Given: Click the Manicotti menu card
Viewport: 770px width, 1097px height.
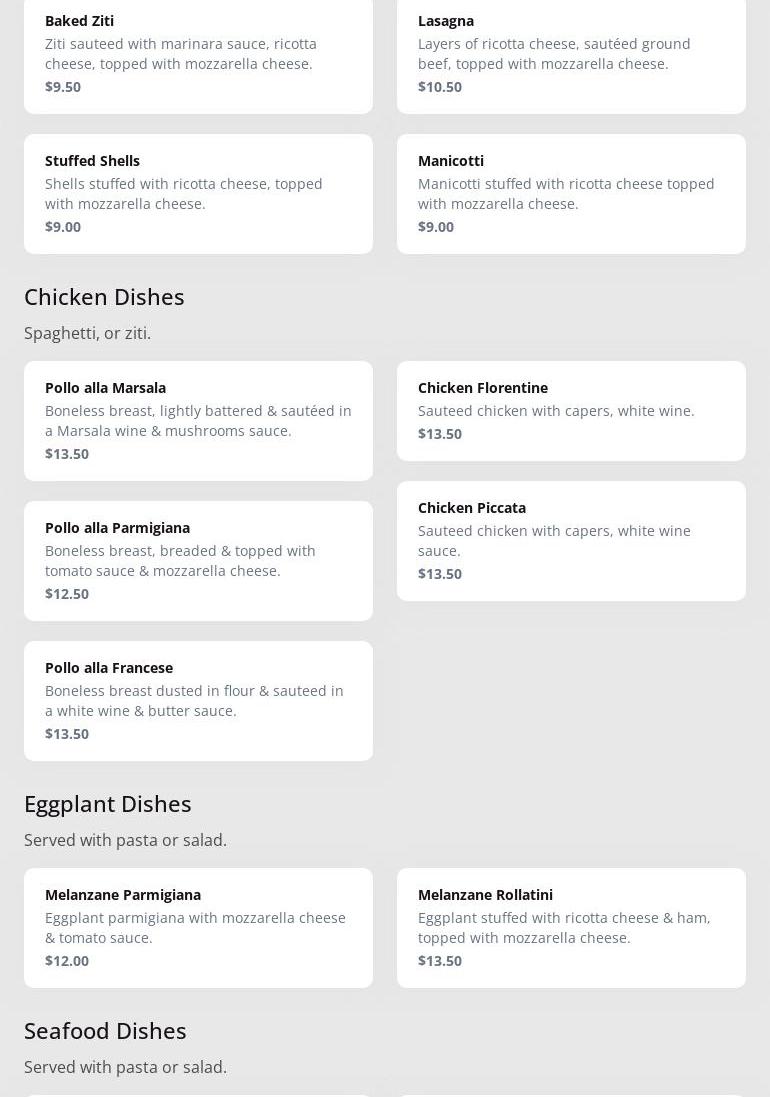Looking at the screenshot, I should (571, 193).
